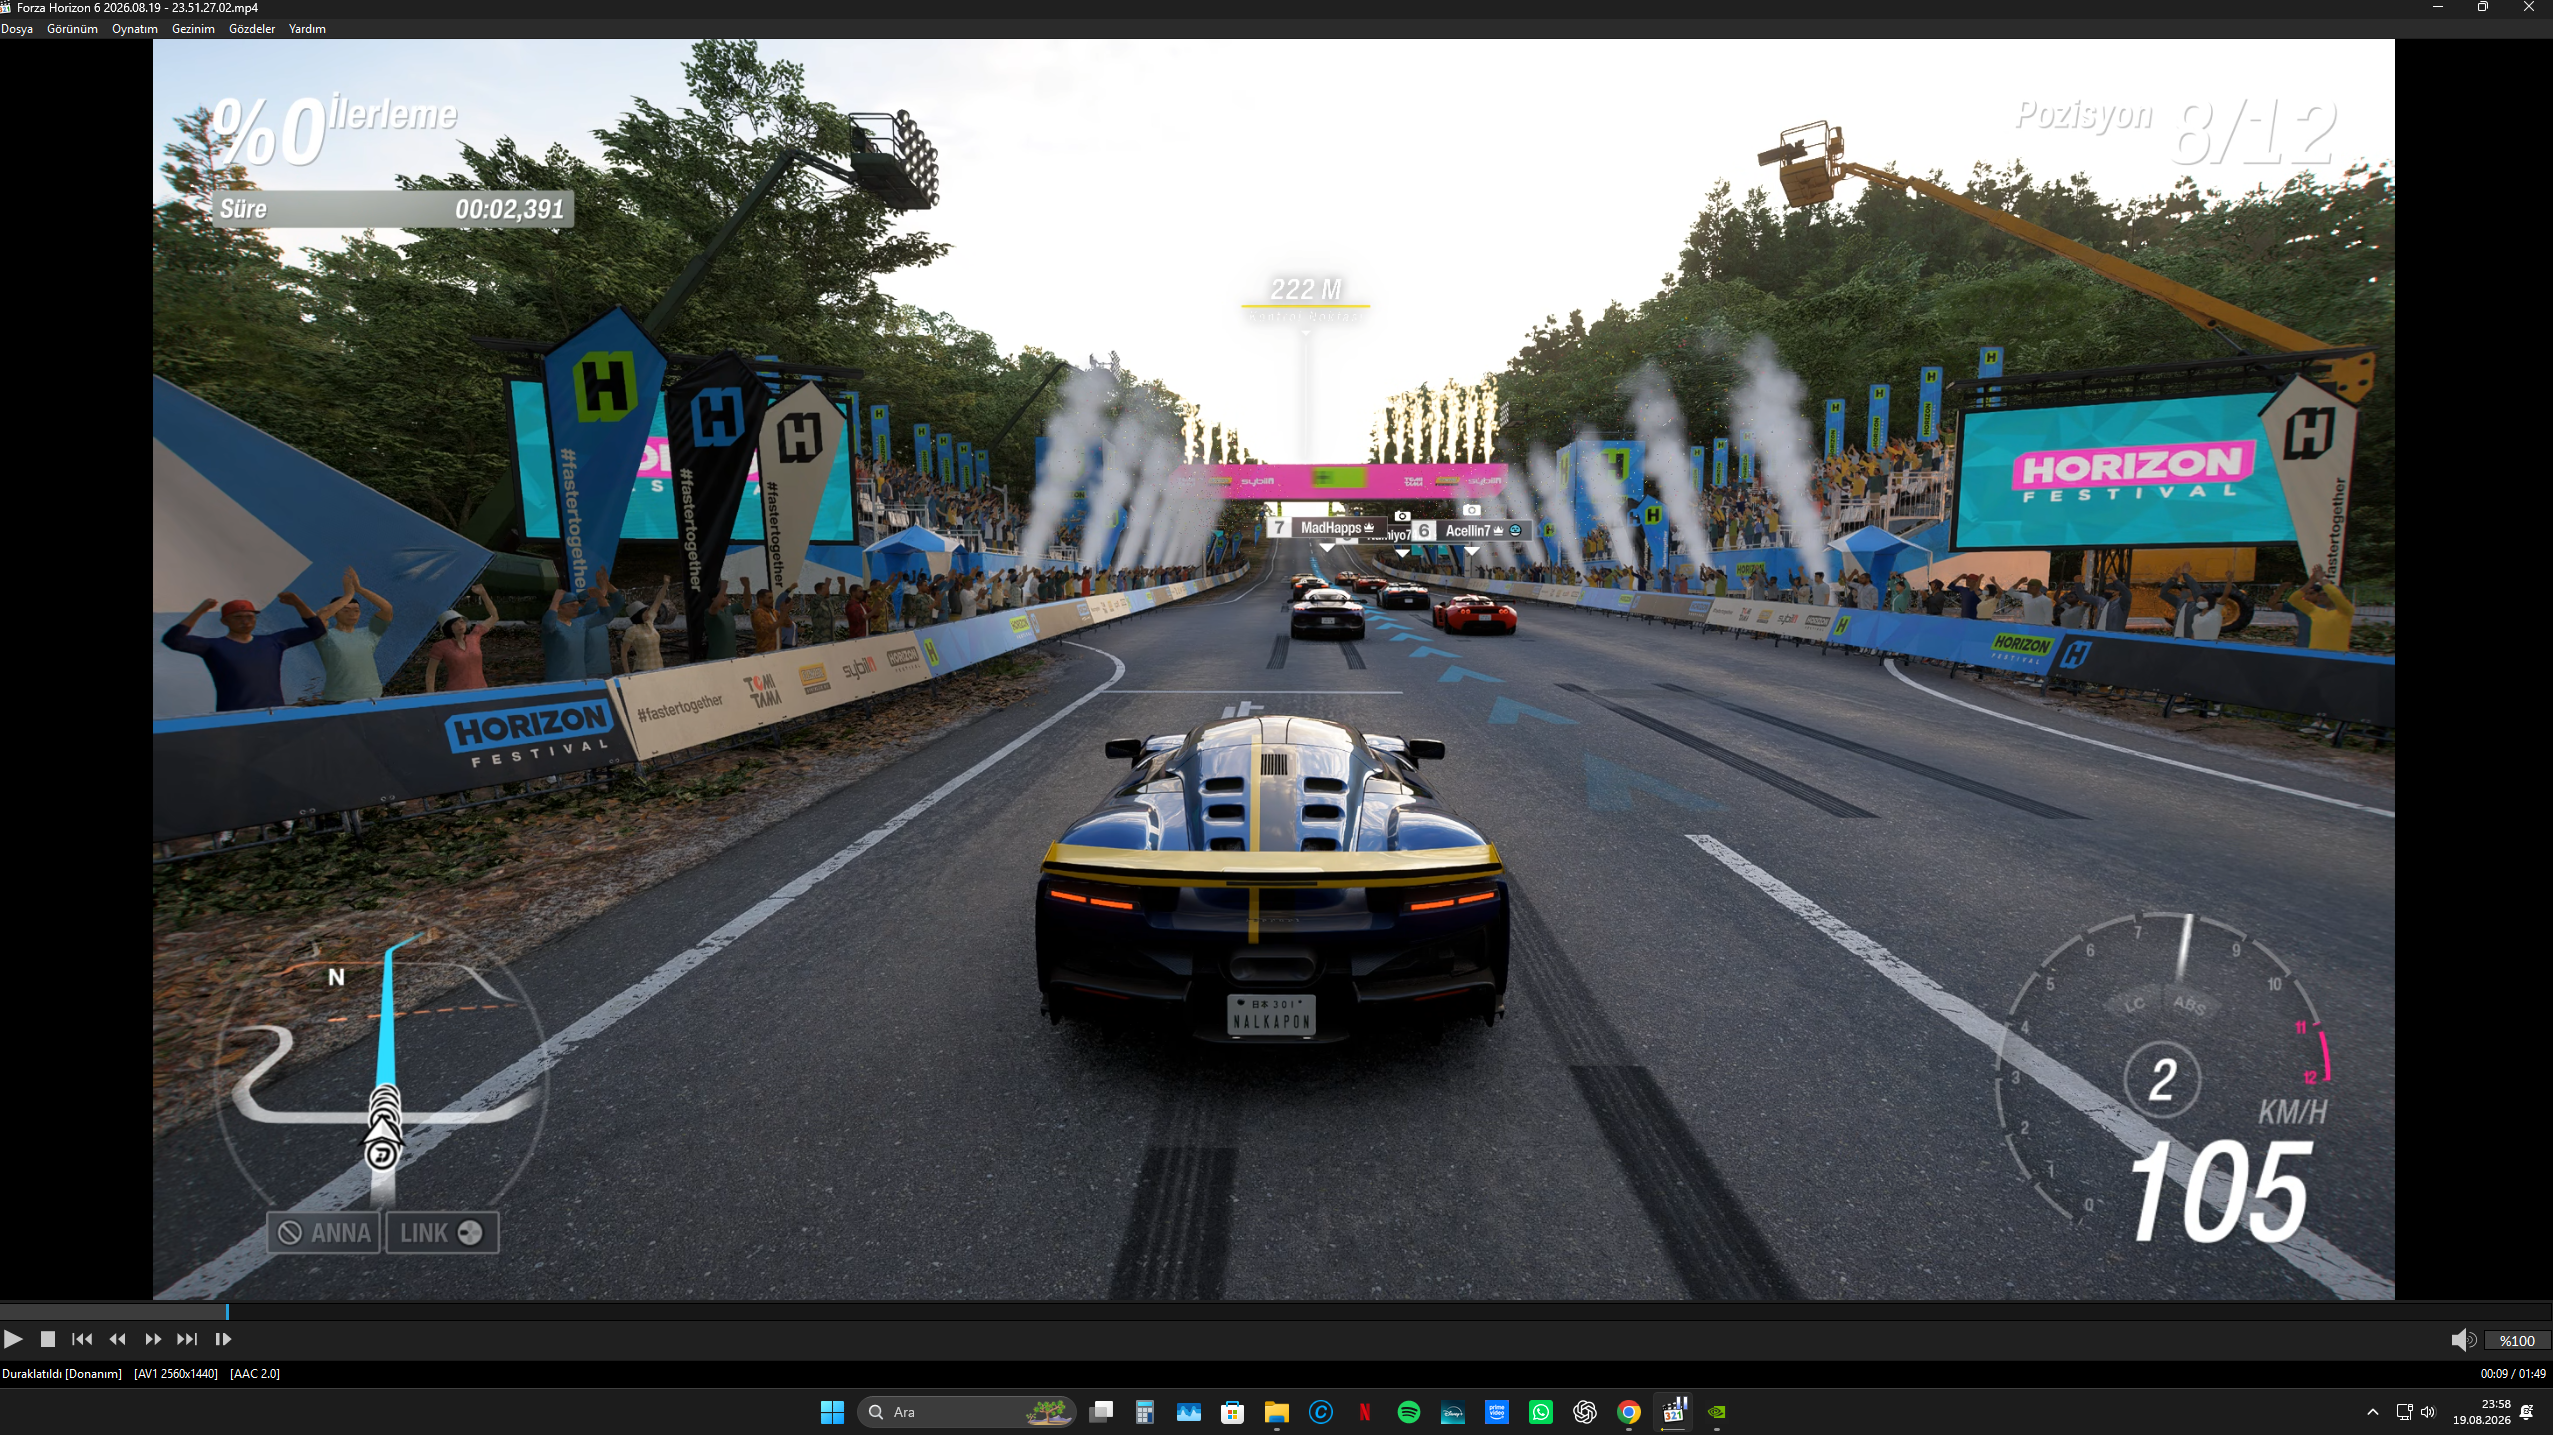Open ChatGPT from the taskbar
The image size is (2553, 1435).
pyautogui.click(x=1585, y=1412)
